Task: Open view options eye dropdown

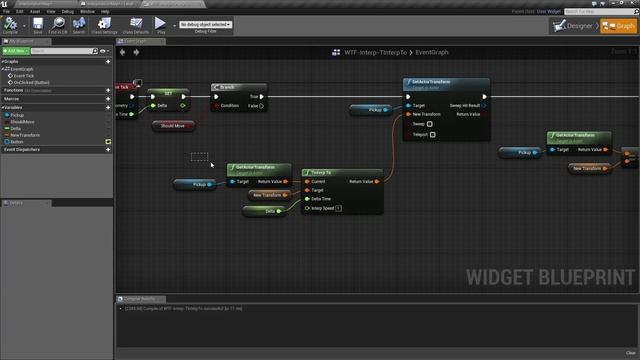Action: pos(104,51)
